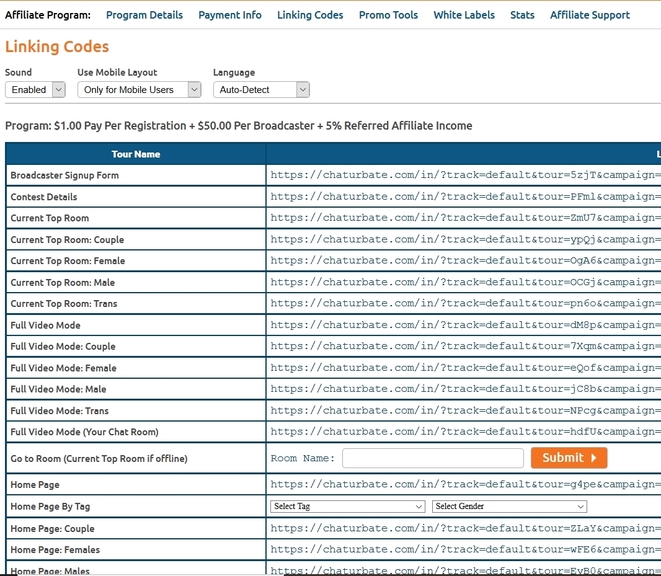
Task: Select the Current Top Room: Trans URL
Action: pyautogui.click(x=465, y=304)
